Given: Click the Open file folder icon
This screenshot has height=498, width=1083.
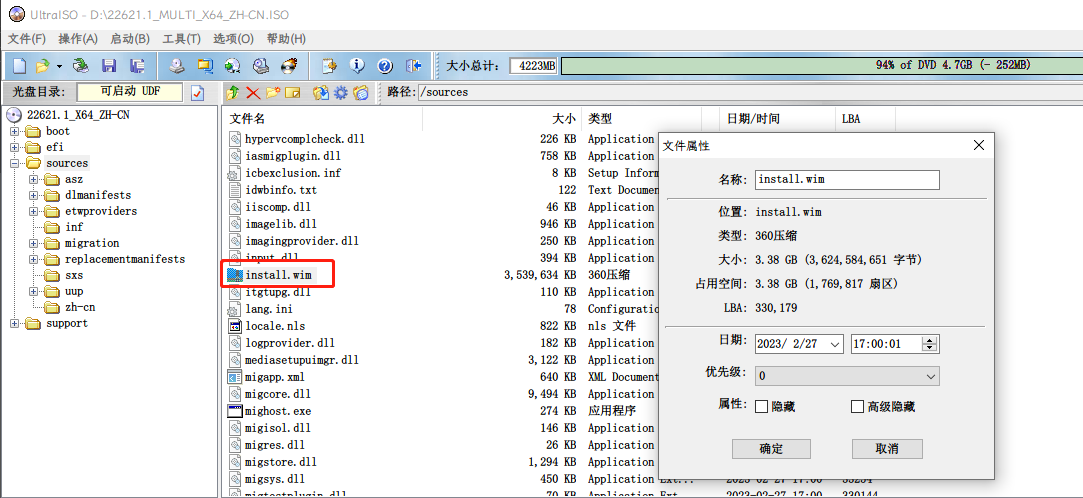Looking at the screenshot, I should click(42, 66).
